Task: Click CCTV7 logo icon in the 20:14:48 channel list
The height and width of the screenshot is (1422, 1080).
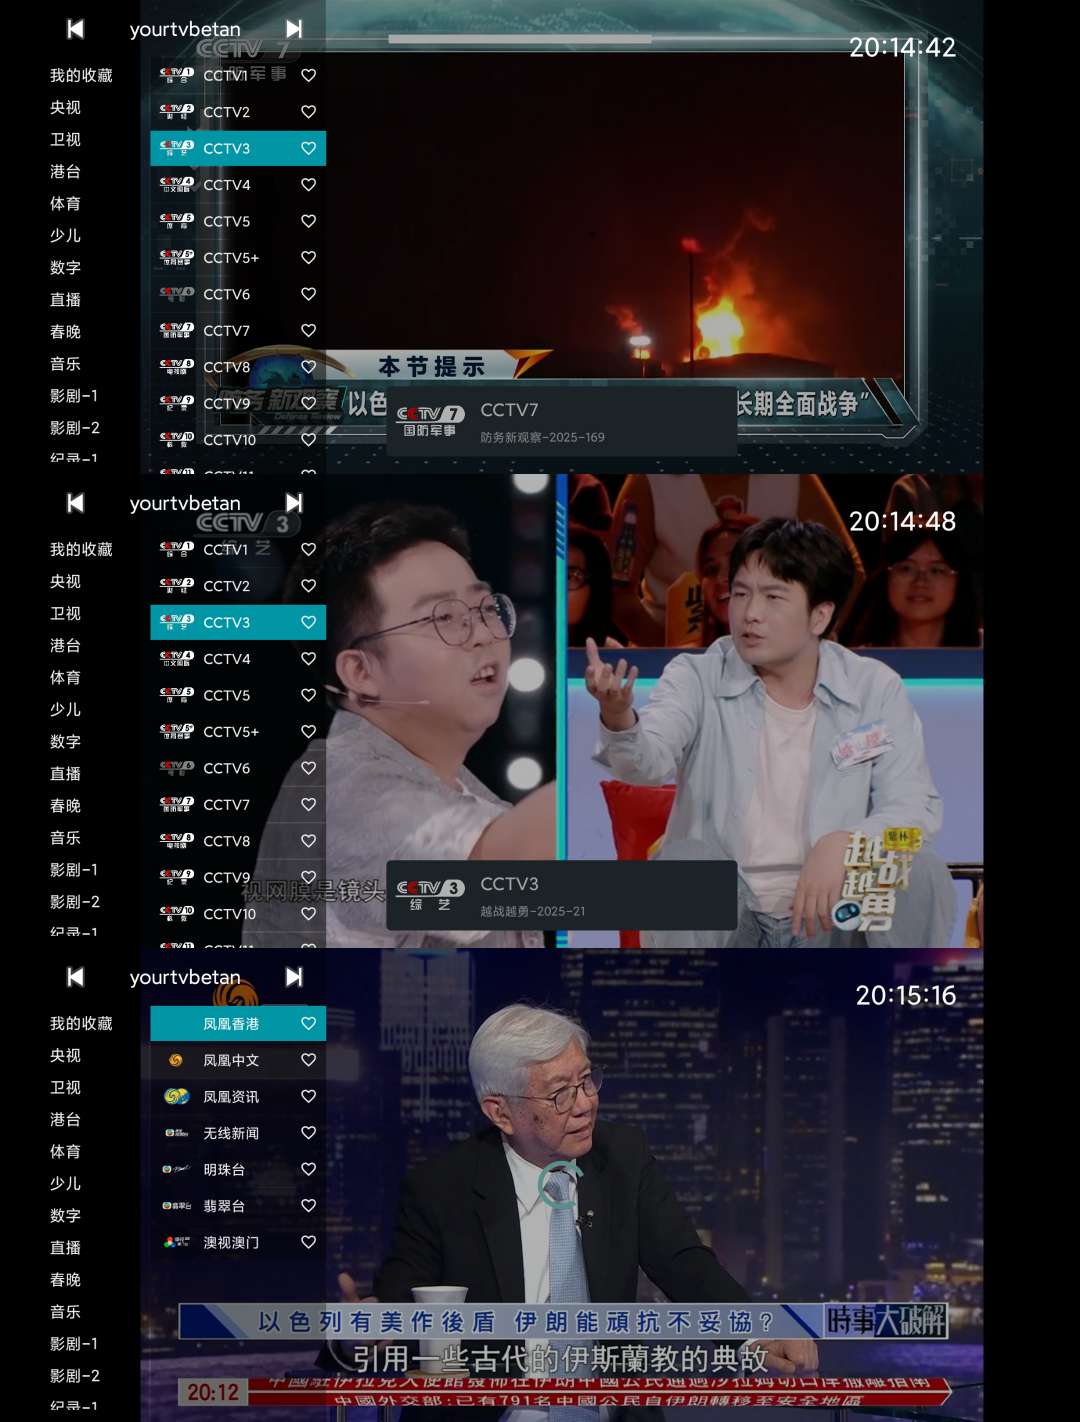Action: [x=176, y=805]
